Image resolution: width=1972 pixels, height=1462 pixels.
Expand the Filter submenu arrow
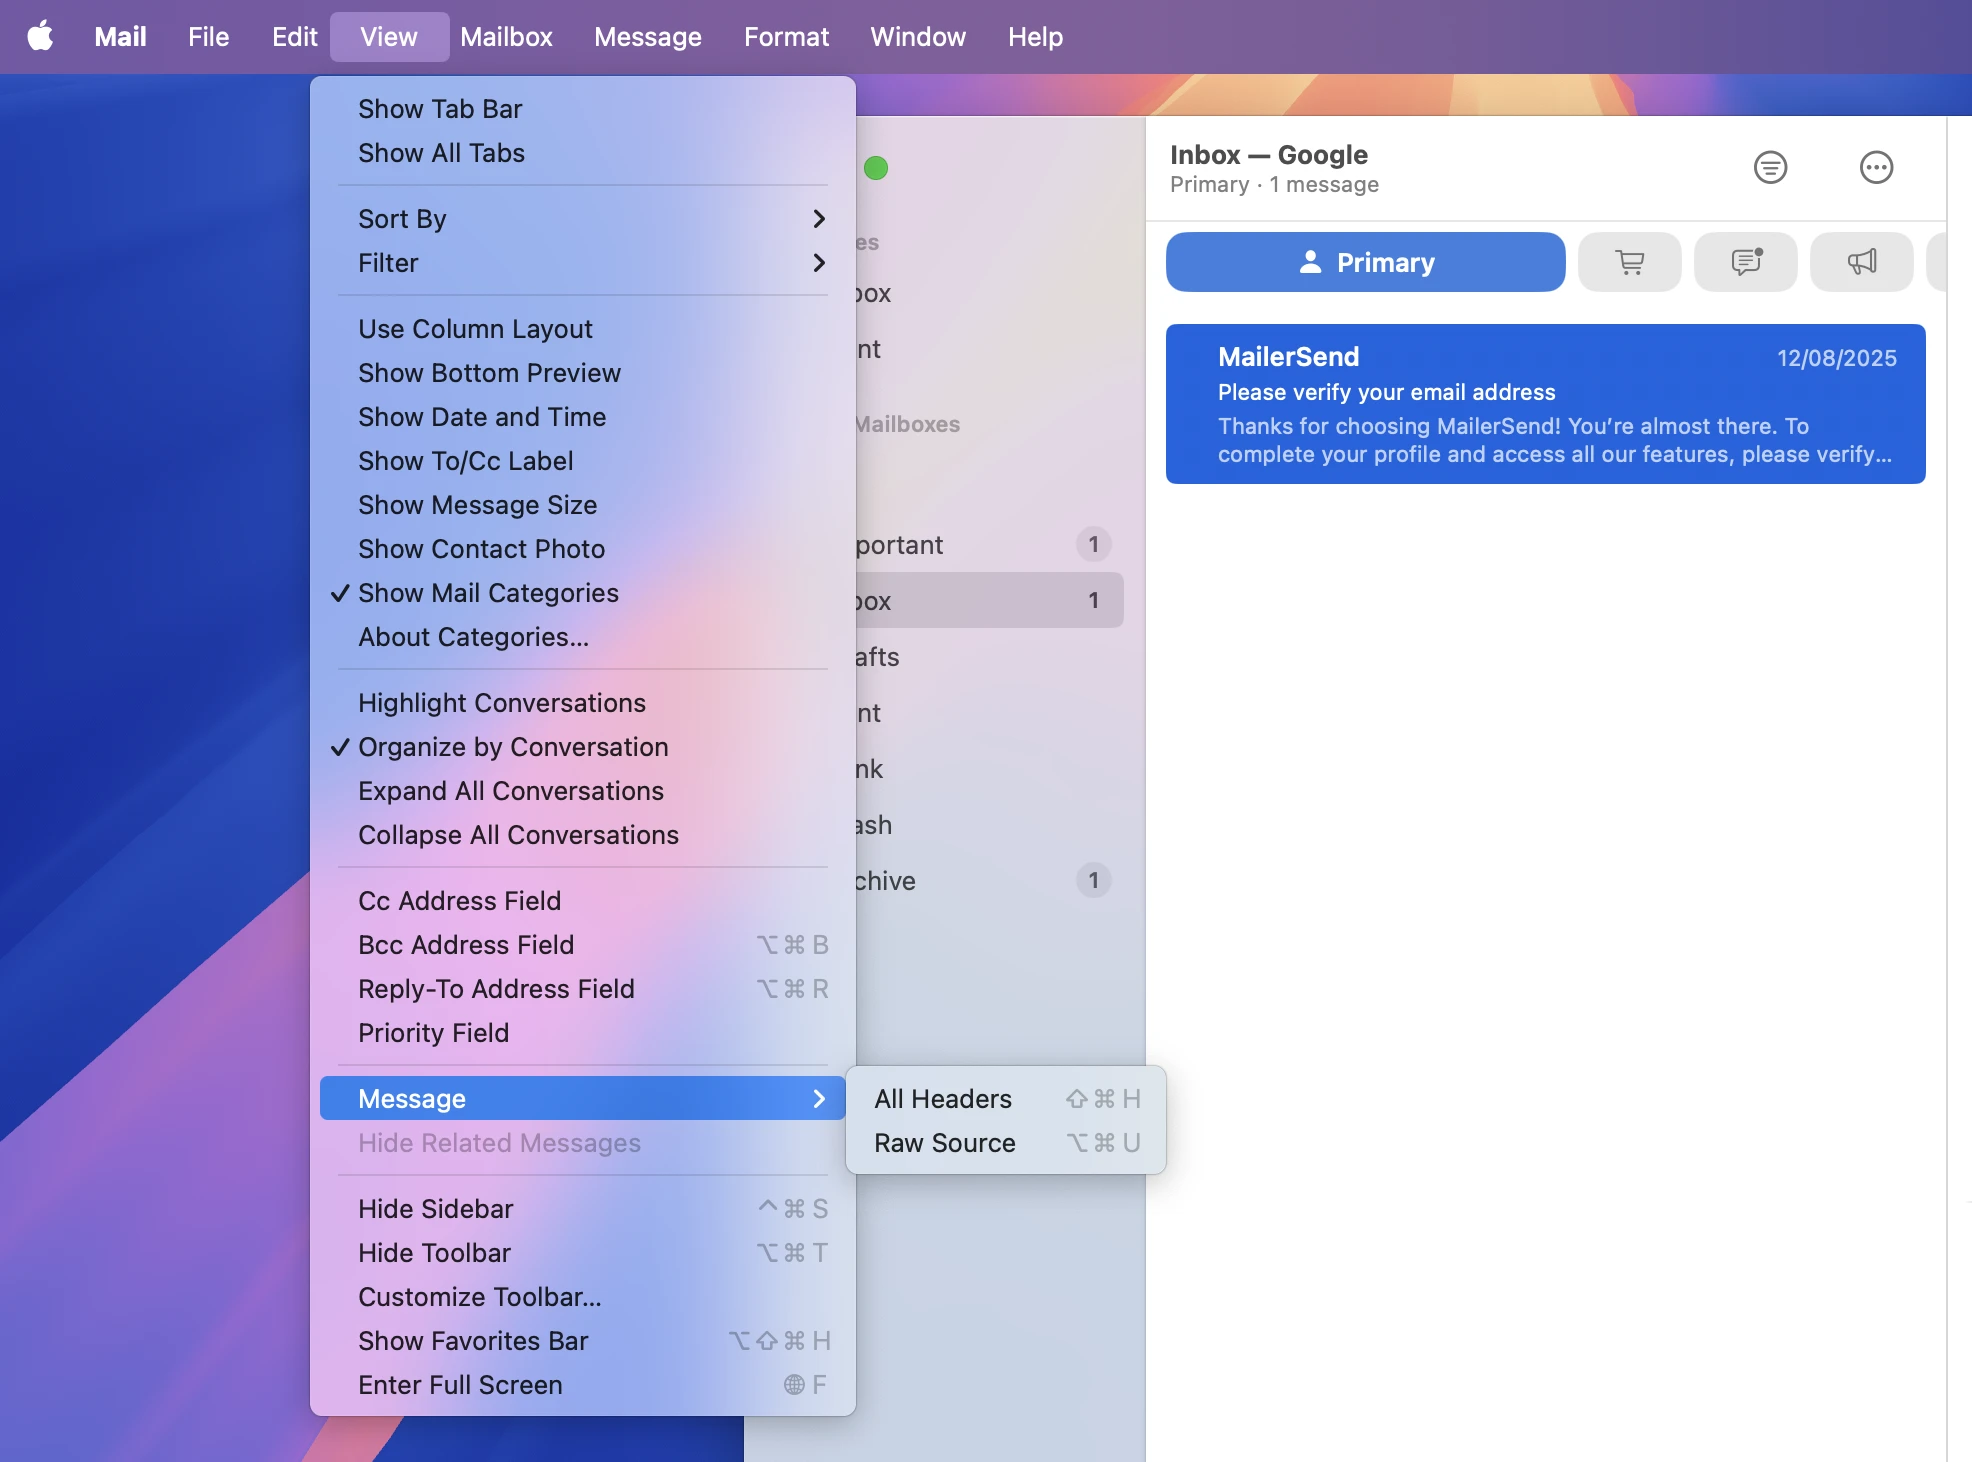click(x=818, y=263)
